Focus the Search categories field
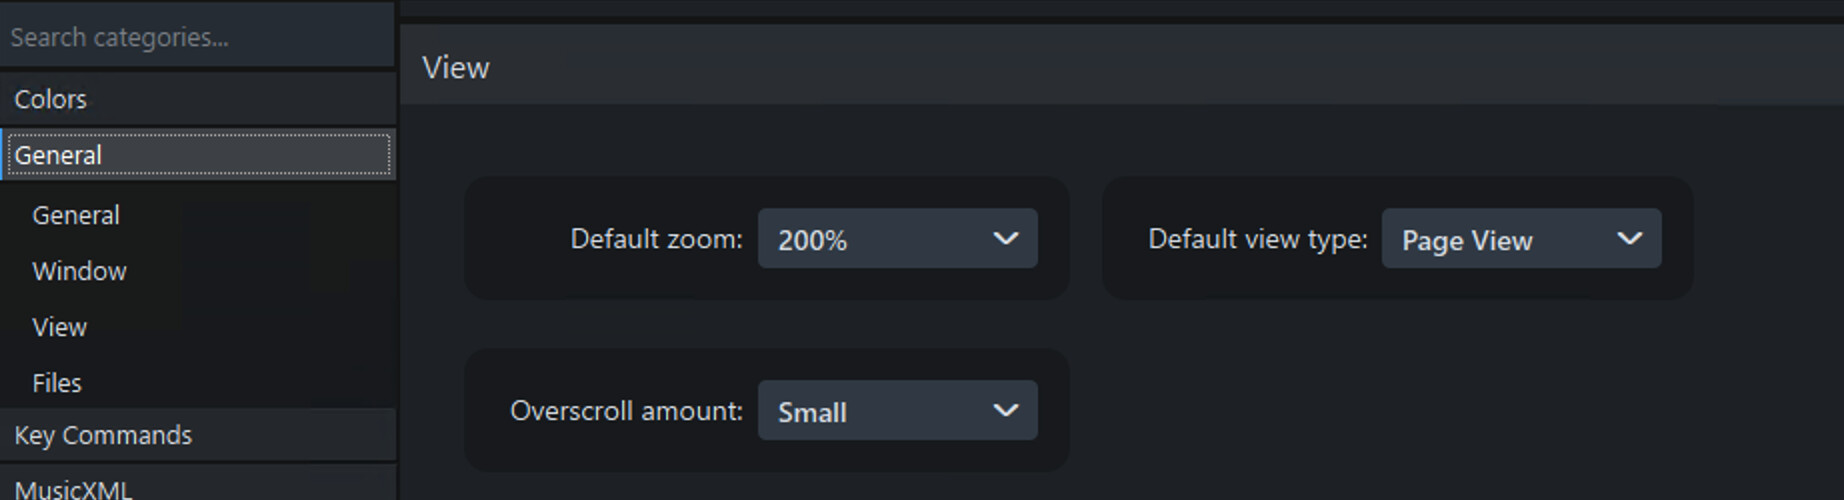 [197, 37]
